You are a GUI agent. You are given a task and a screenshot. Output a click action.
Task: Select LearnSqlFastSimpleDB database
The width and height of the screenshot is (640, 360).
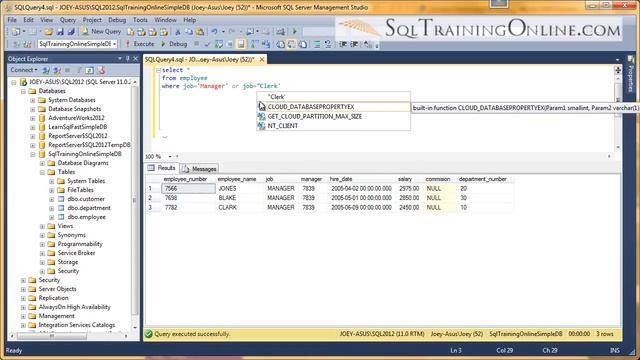pos(78,127)
